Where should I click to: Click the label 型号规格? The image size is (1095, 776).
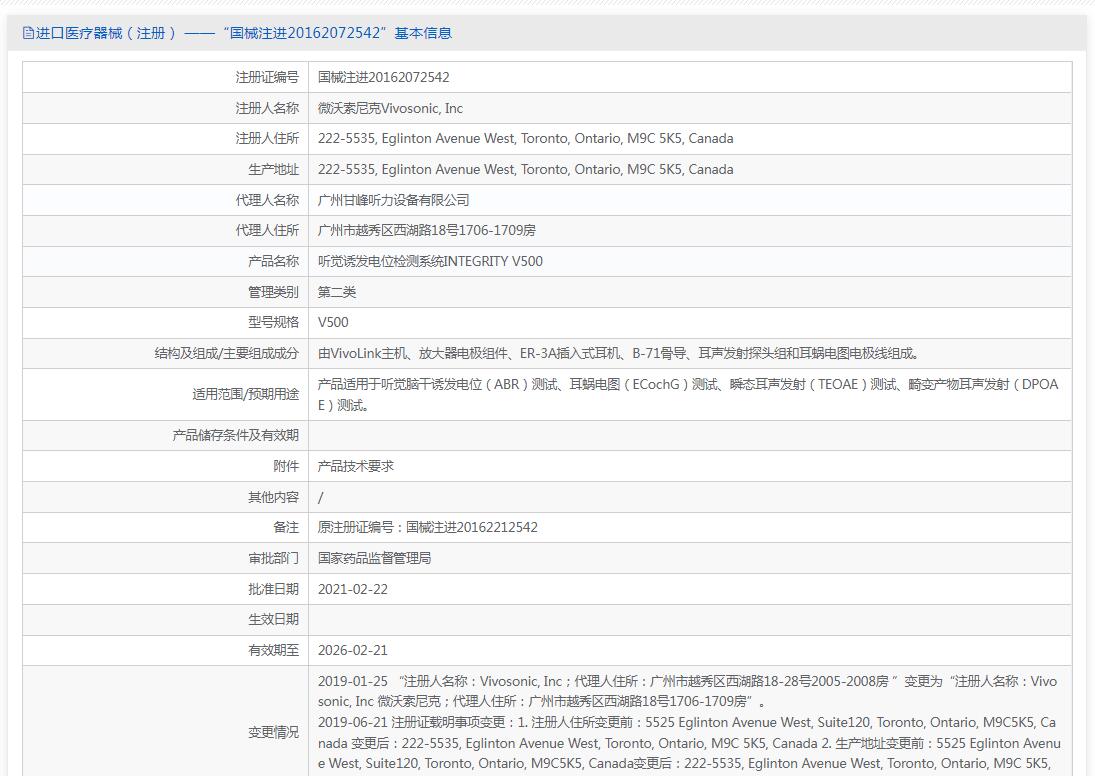pyautogui.click(x=273, y=322)
